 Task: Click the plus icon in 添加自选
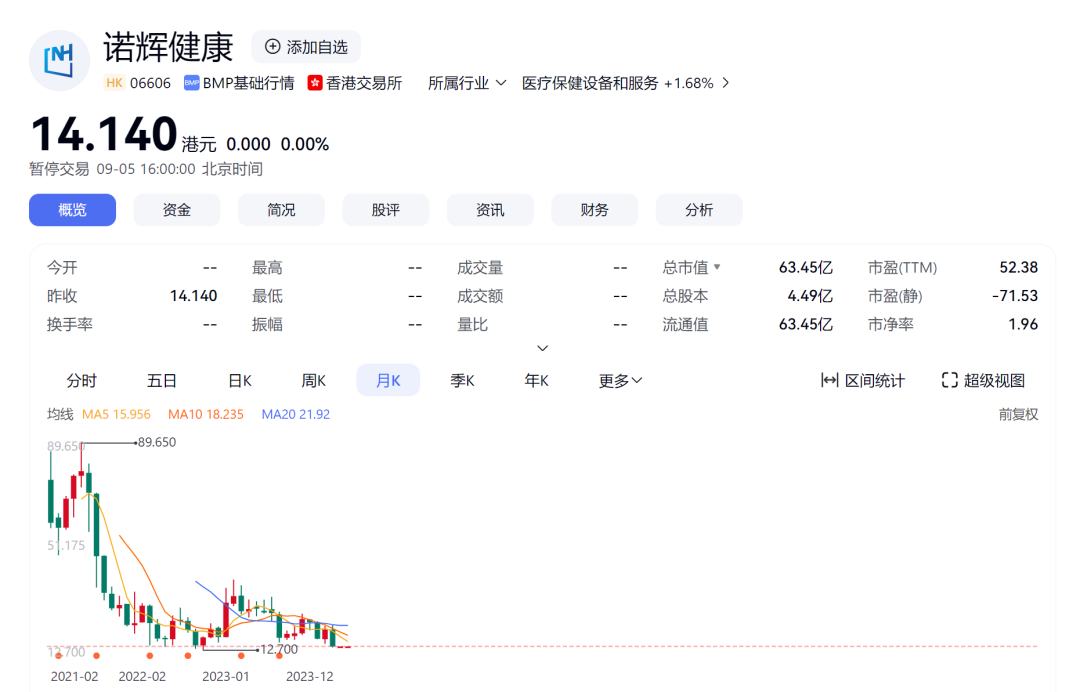273,47
